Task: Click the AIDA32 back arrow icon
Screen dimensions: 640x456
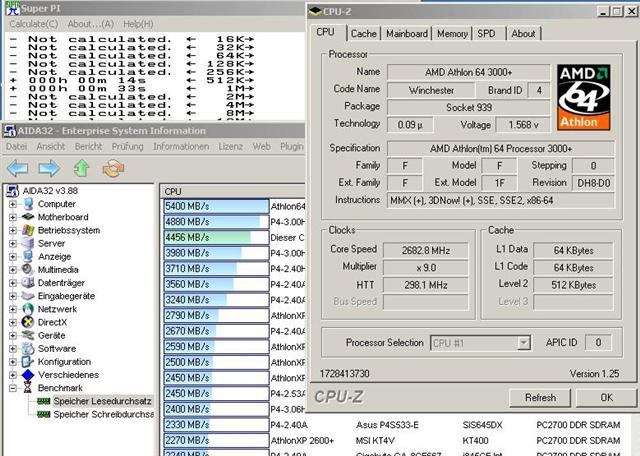Action: [x=18, y=168]
